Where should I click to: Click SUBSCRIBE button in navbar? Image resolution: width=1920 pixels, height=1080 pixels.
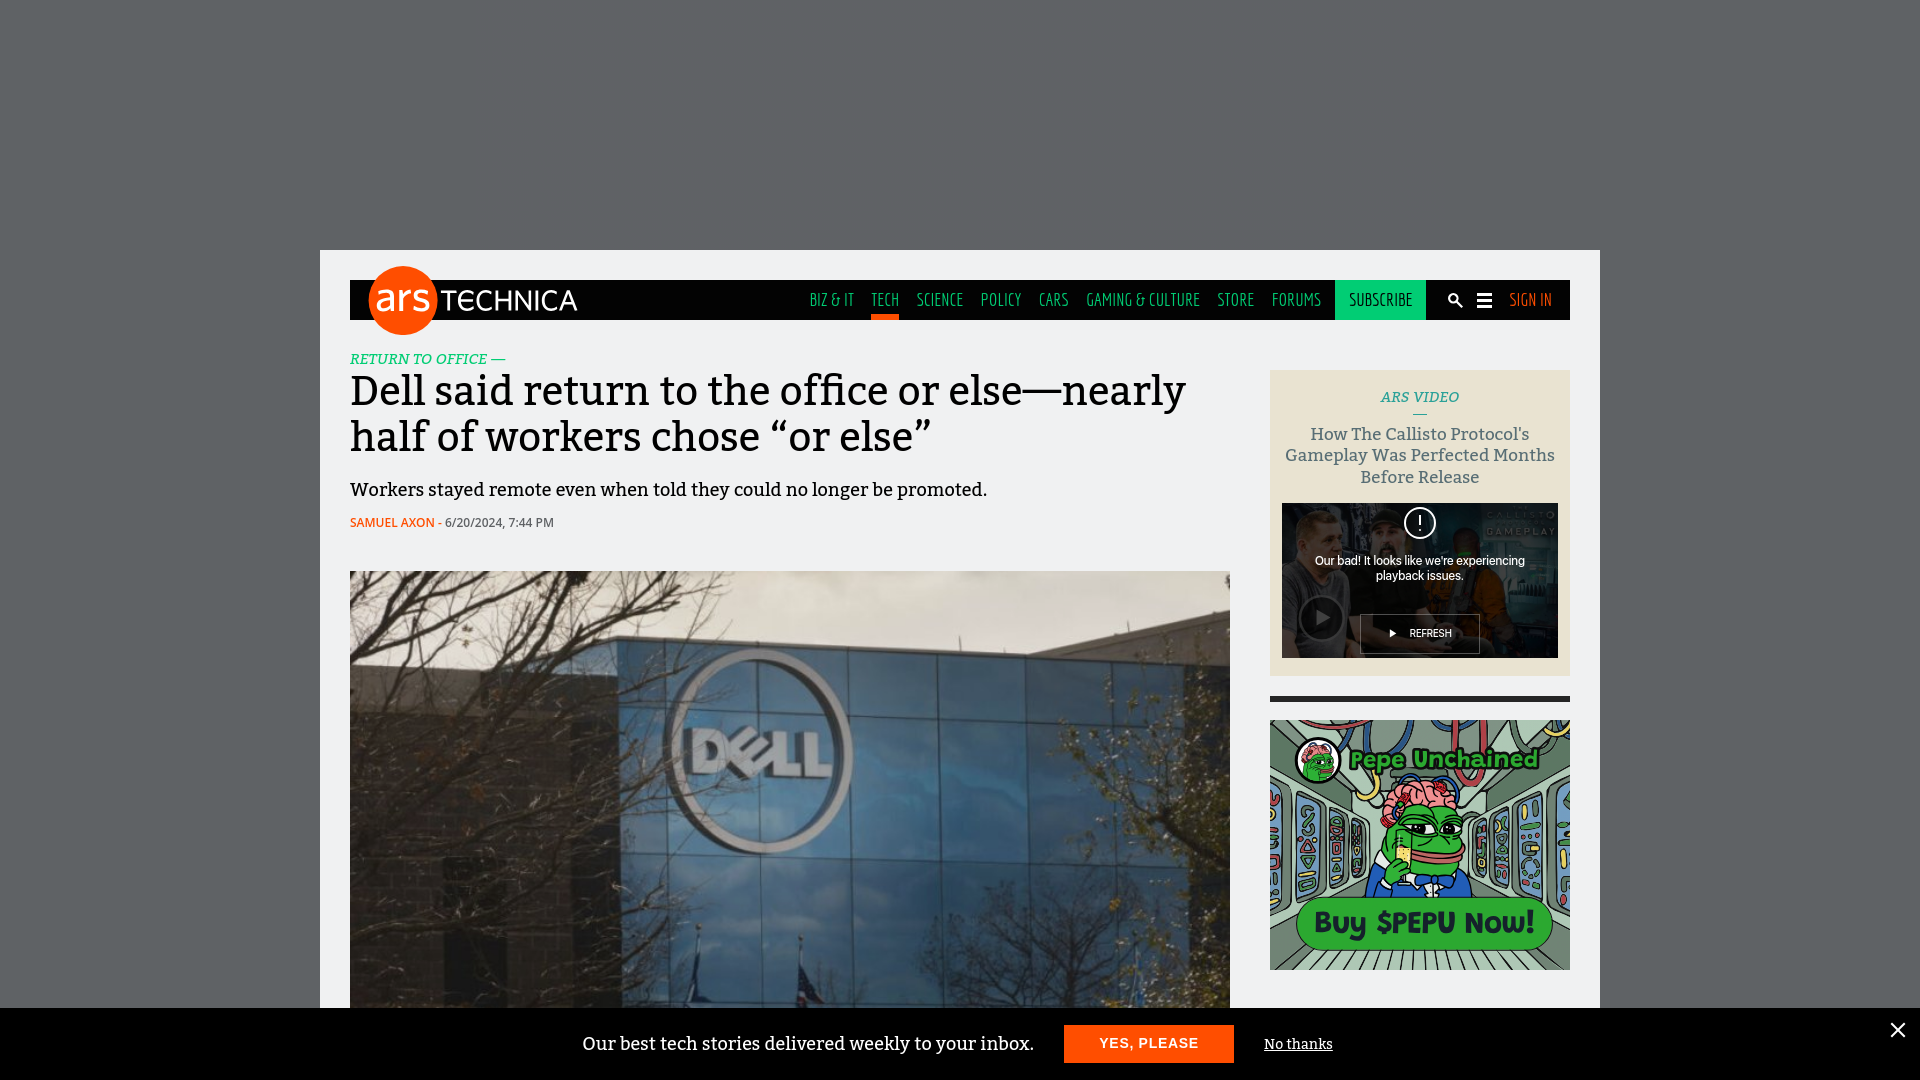pos(1381,299)
